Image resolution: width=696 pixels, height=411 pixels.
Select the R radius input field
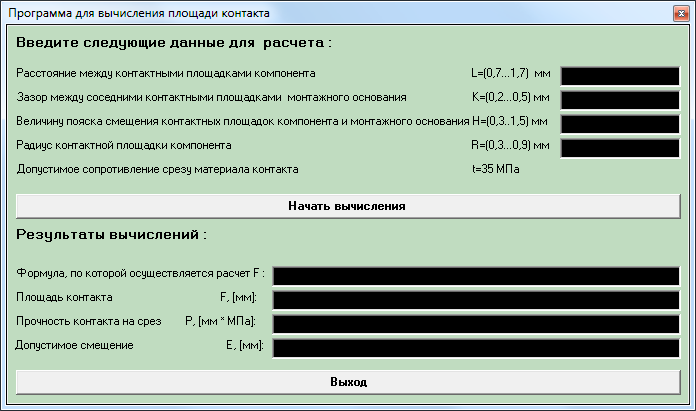(x=620, y=148)
